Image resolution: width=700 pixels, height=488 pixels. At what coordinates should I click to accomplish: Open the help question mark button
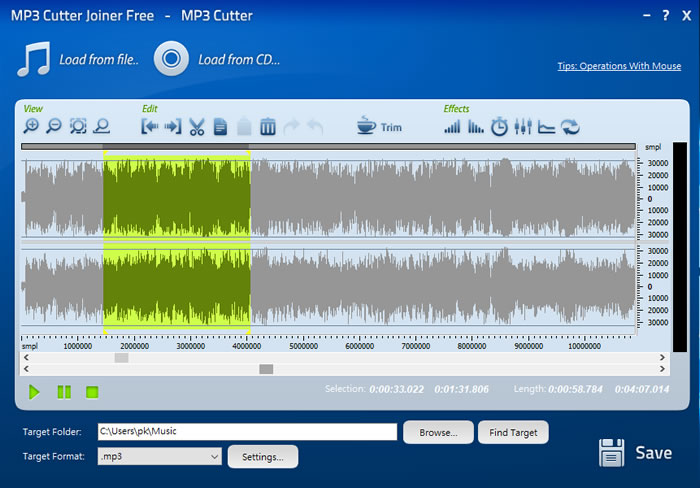tap(666, 16)
